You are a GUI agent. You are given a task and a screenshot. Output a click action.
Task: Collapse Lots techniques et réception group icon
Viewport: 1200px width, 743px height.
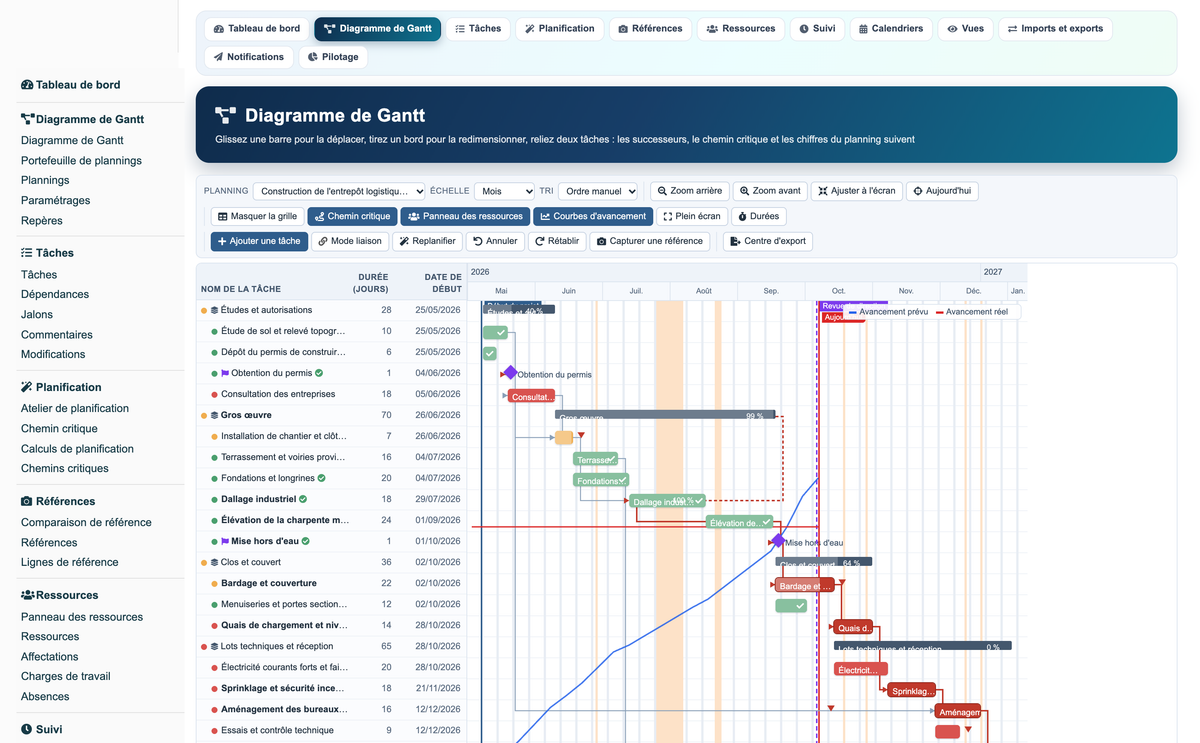[x=214, y=646]
